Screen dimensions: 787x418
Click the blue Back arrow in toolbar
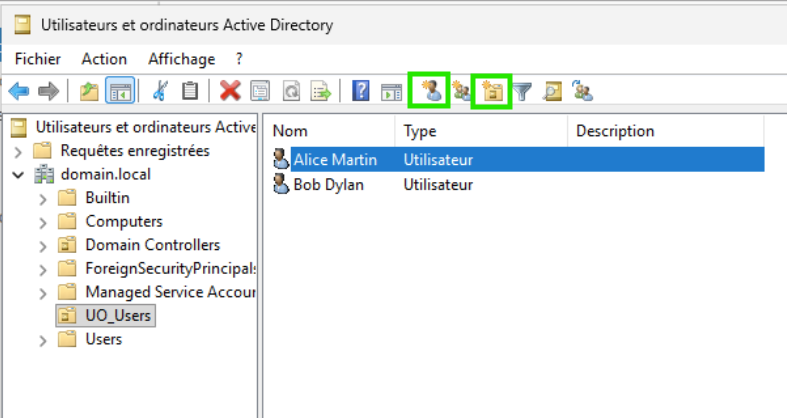(19, 92)
